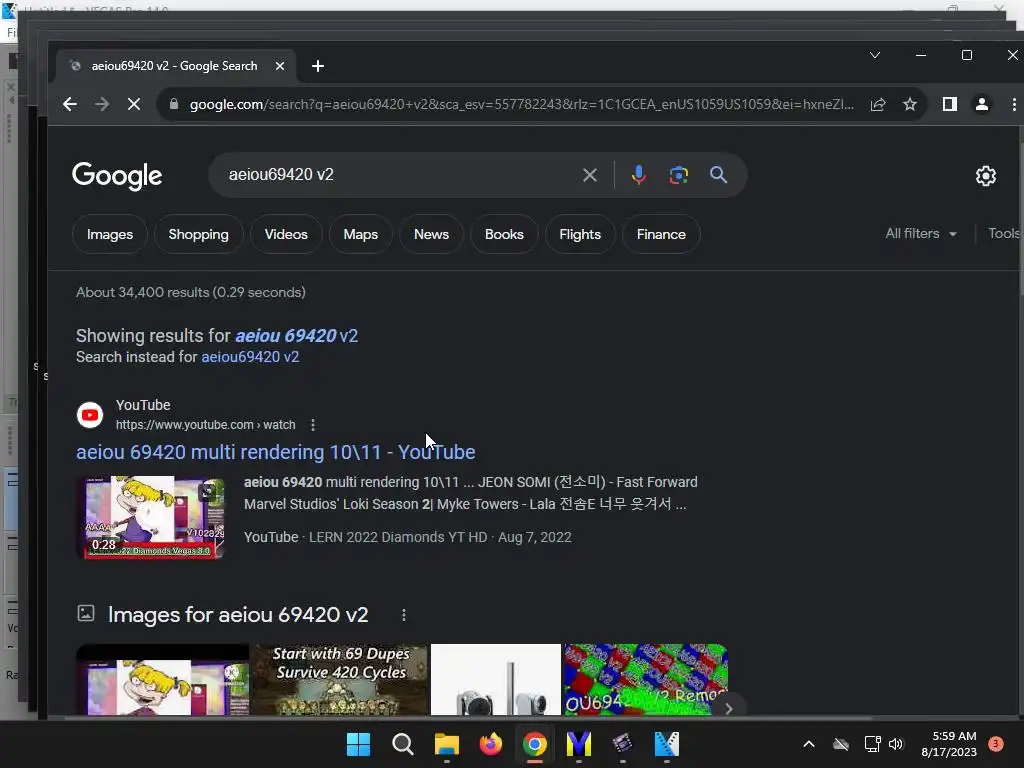Open File Explorer from the taskbar
Viewport: 1024px width, 768px height.
[447, 744]
